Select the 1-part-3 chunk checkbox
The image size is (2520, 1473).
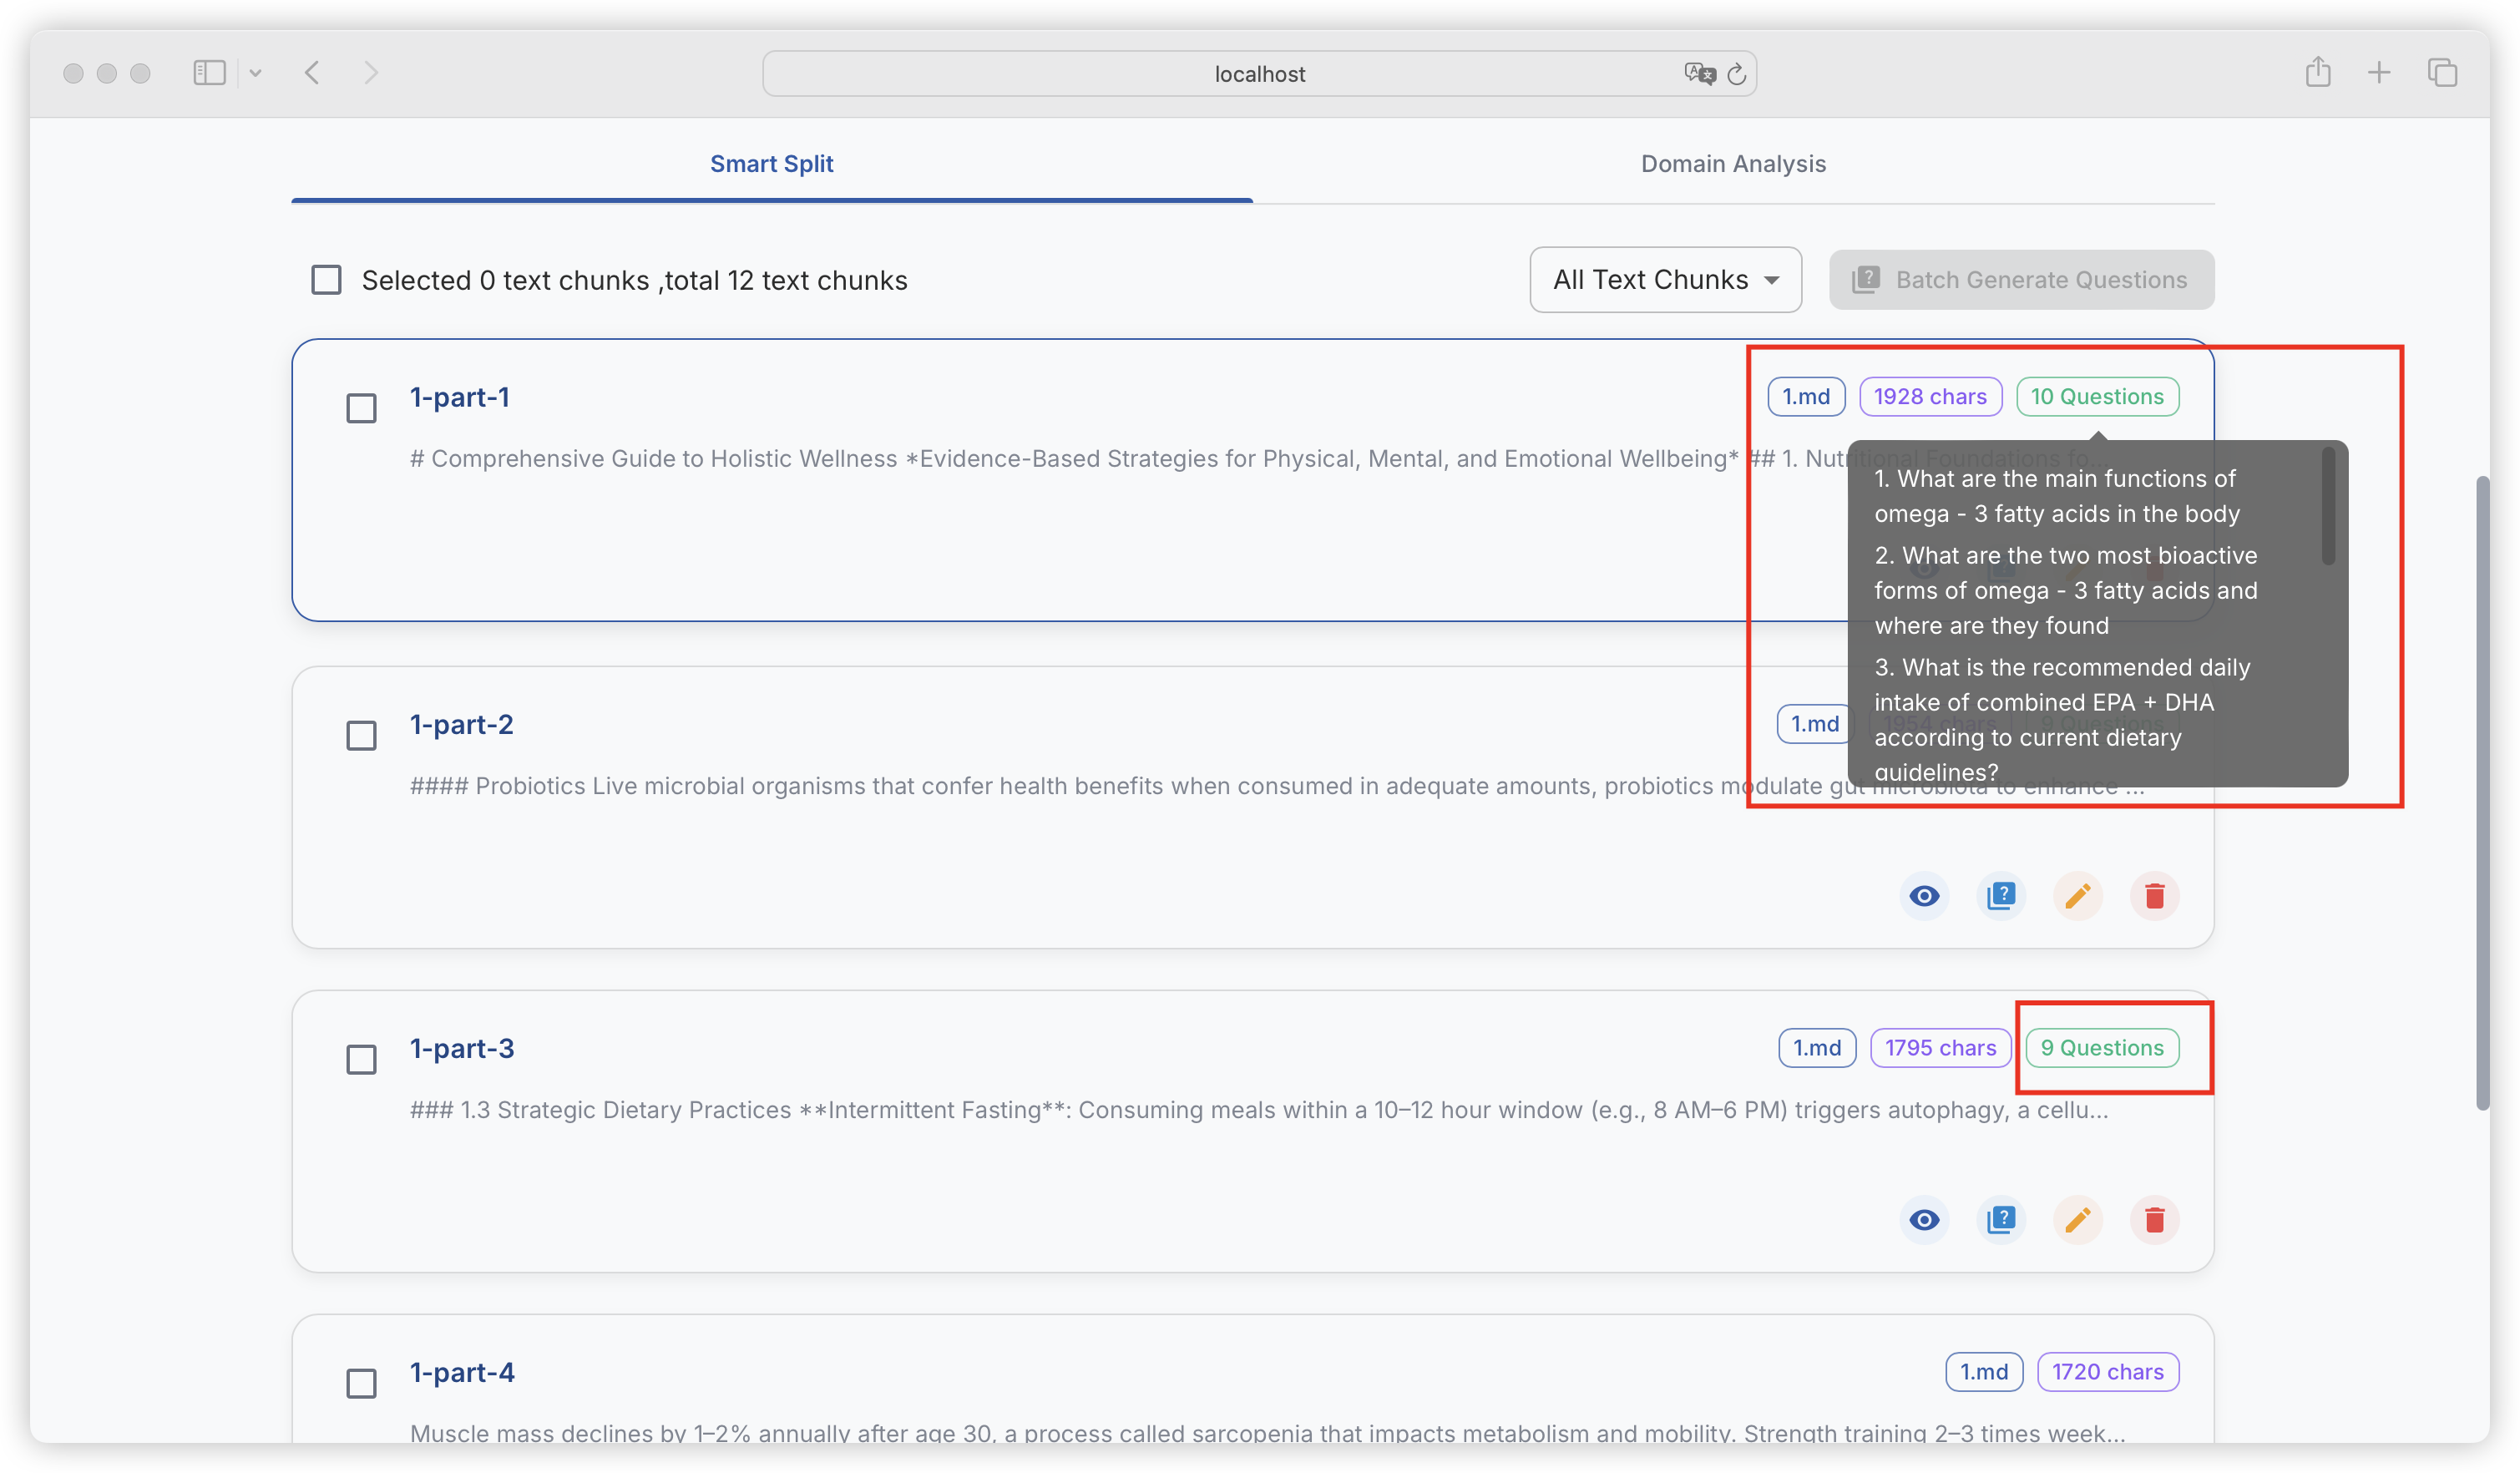click(x=361, y=1060)
